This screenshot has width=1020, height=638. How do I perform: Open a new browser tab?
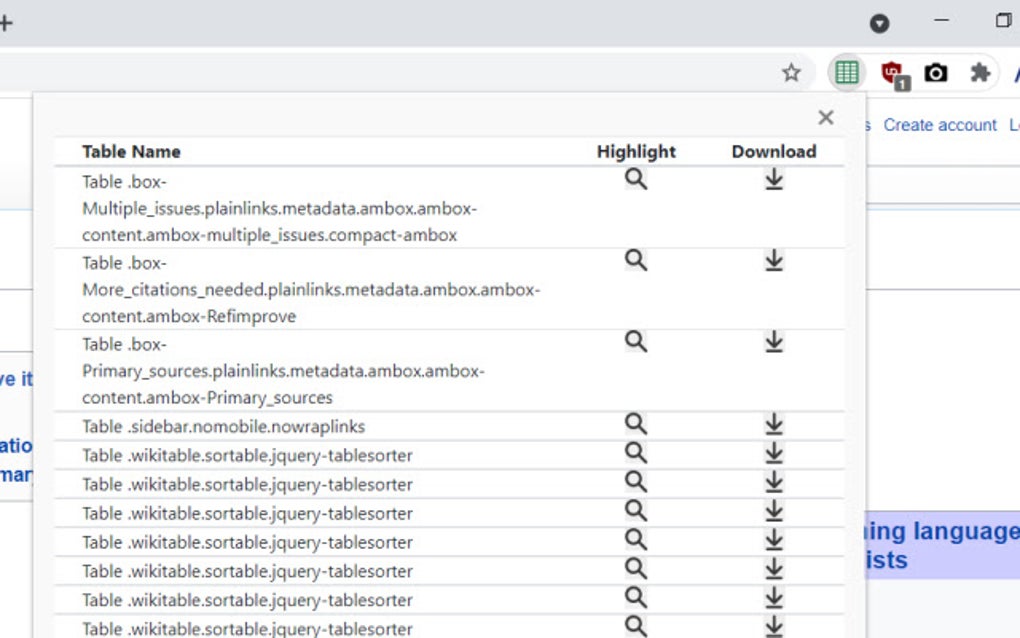[8, 22]
